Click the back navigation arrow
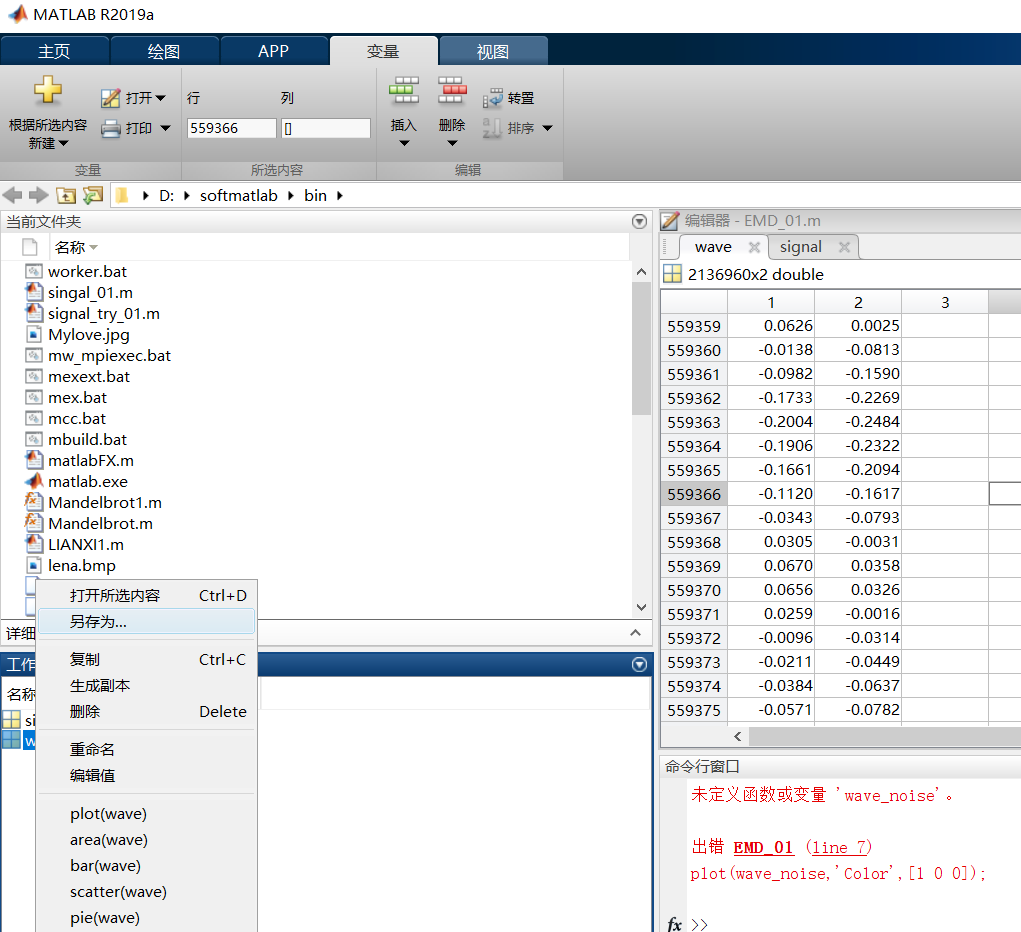The width and height of the screenshot is (1021, 932). (x=10, y=195)
